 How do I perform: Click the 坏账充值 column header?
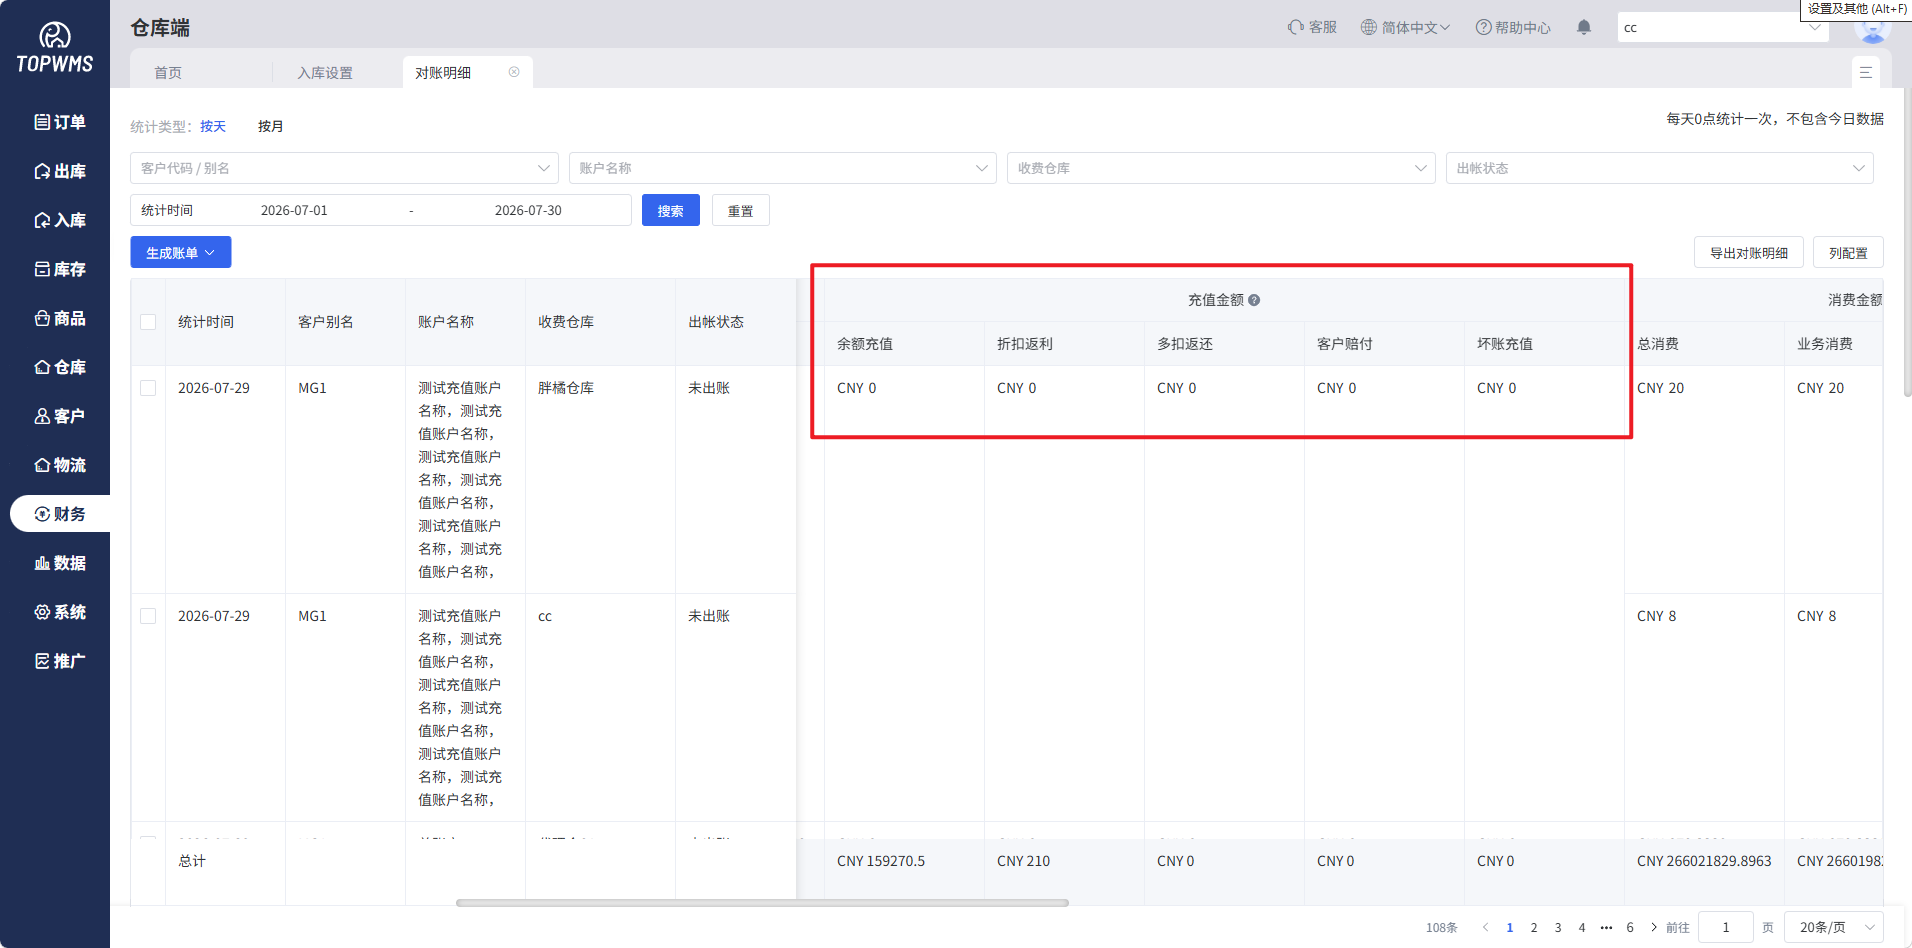click(x=1505, y=344)
